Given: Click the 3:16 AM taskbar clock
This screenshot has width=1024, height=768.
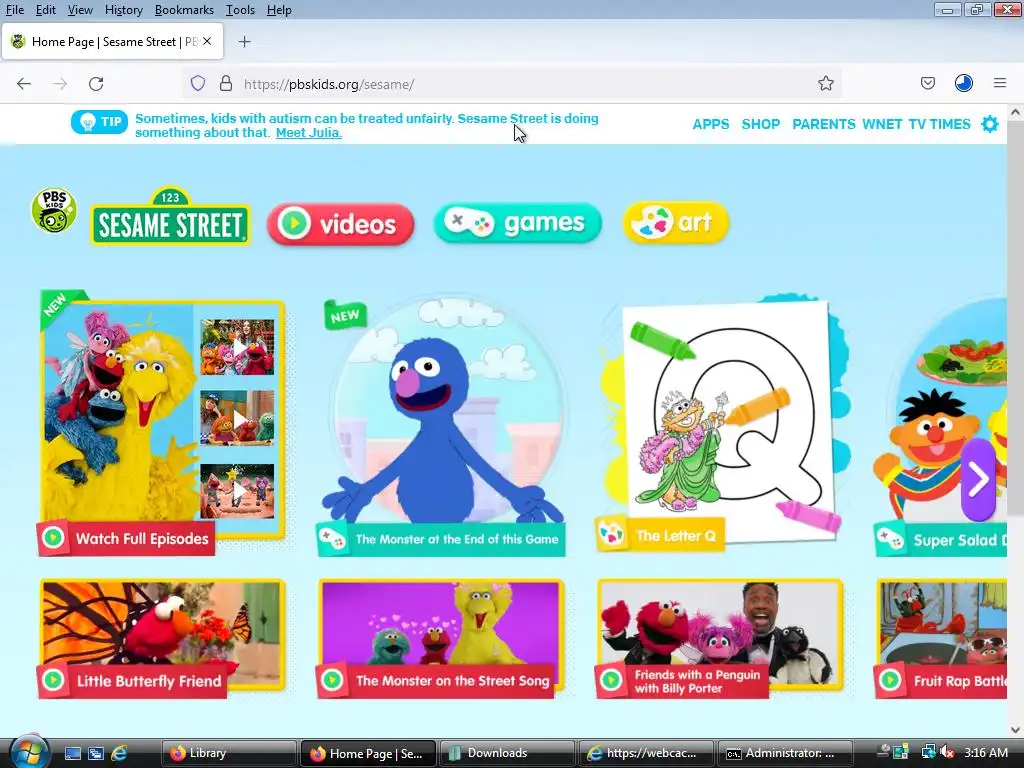Looking at the screenshot, I should click(986, 753).
